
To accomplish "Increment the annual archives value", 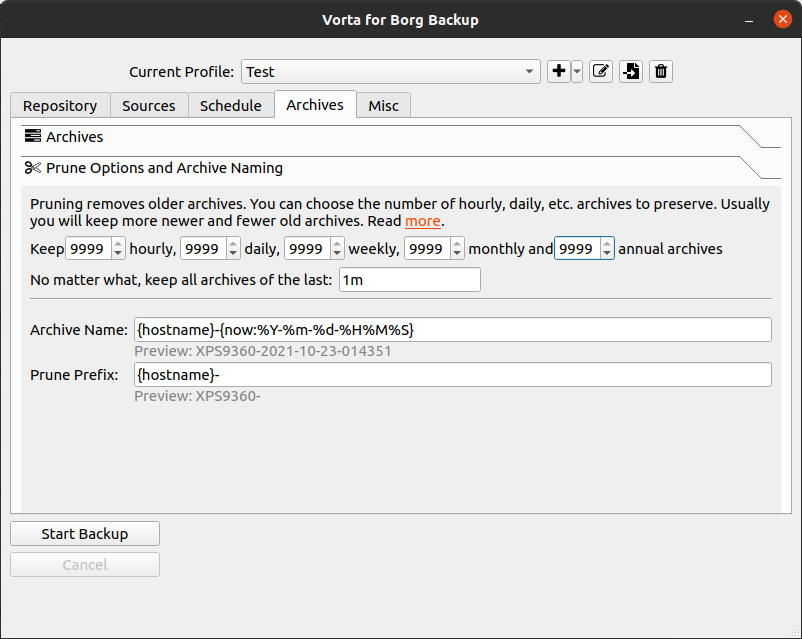I will click(x=607, y=243).
